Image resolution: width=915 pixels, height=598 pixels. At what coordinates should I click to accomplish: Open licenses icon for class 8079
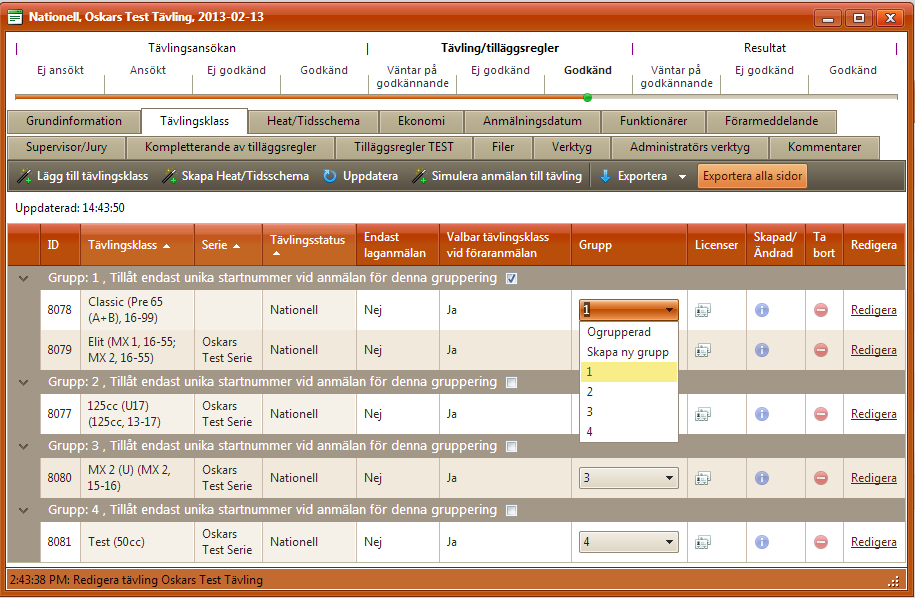[703, 350]
